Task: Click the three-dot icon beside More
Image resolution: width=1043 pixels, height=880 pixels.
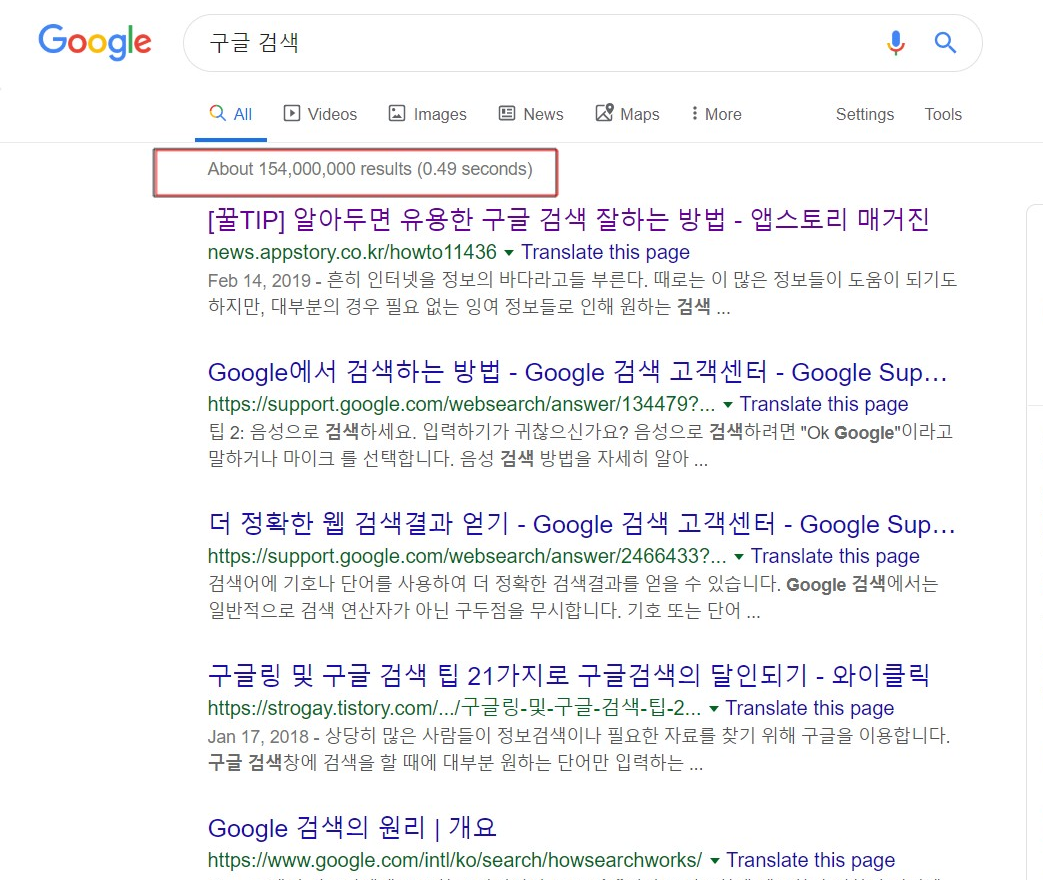Action: (694, 114)
